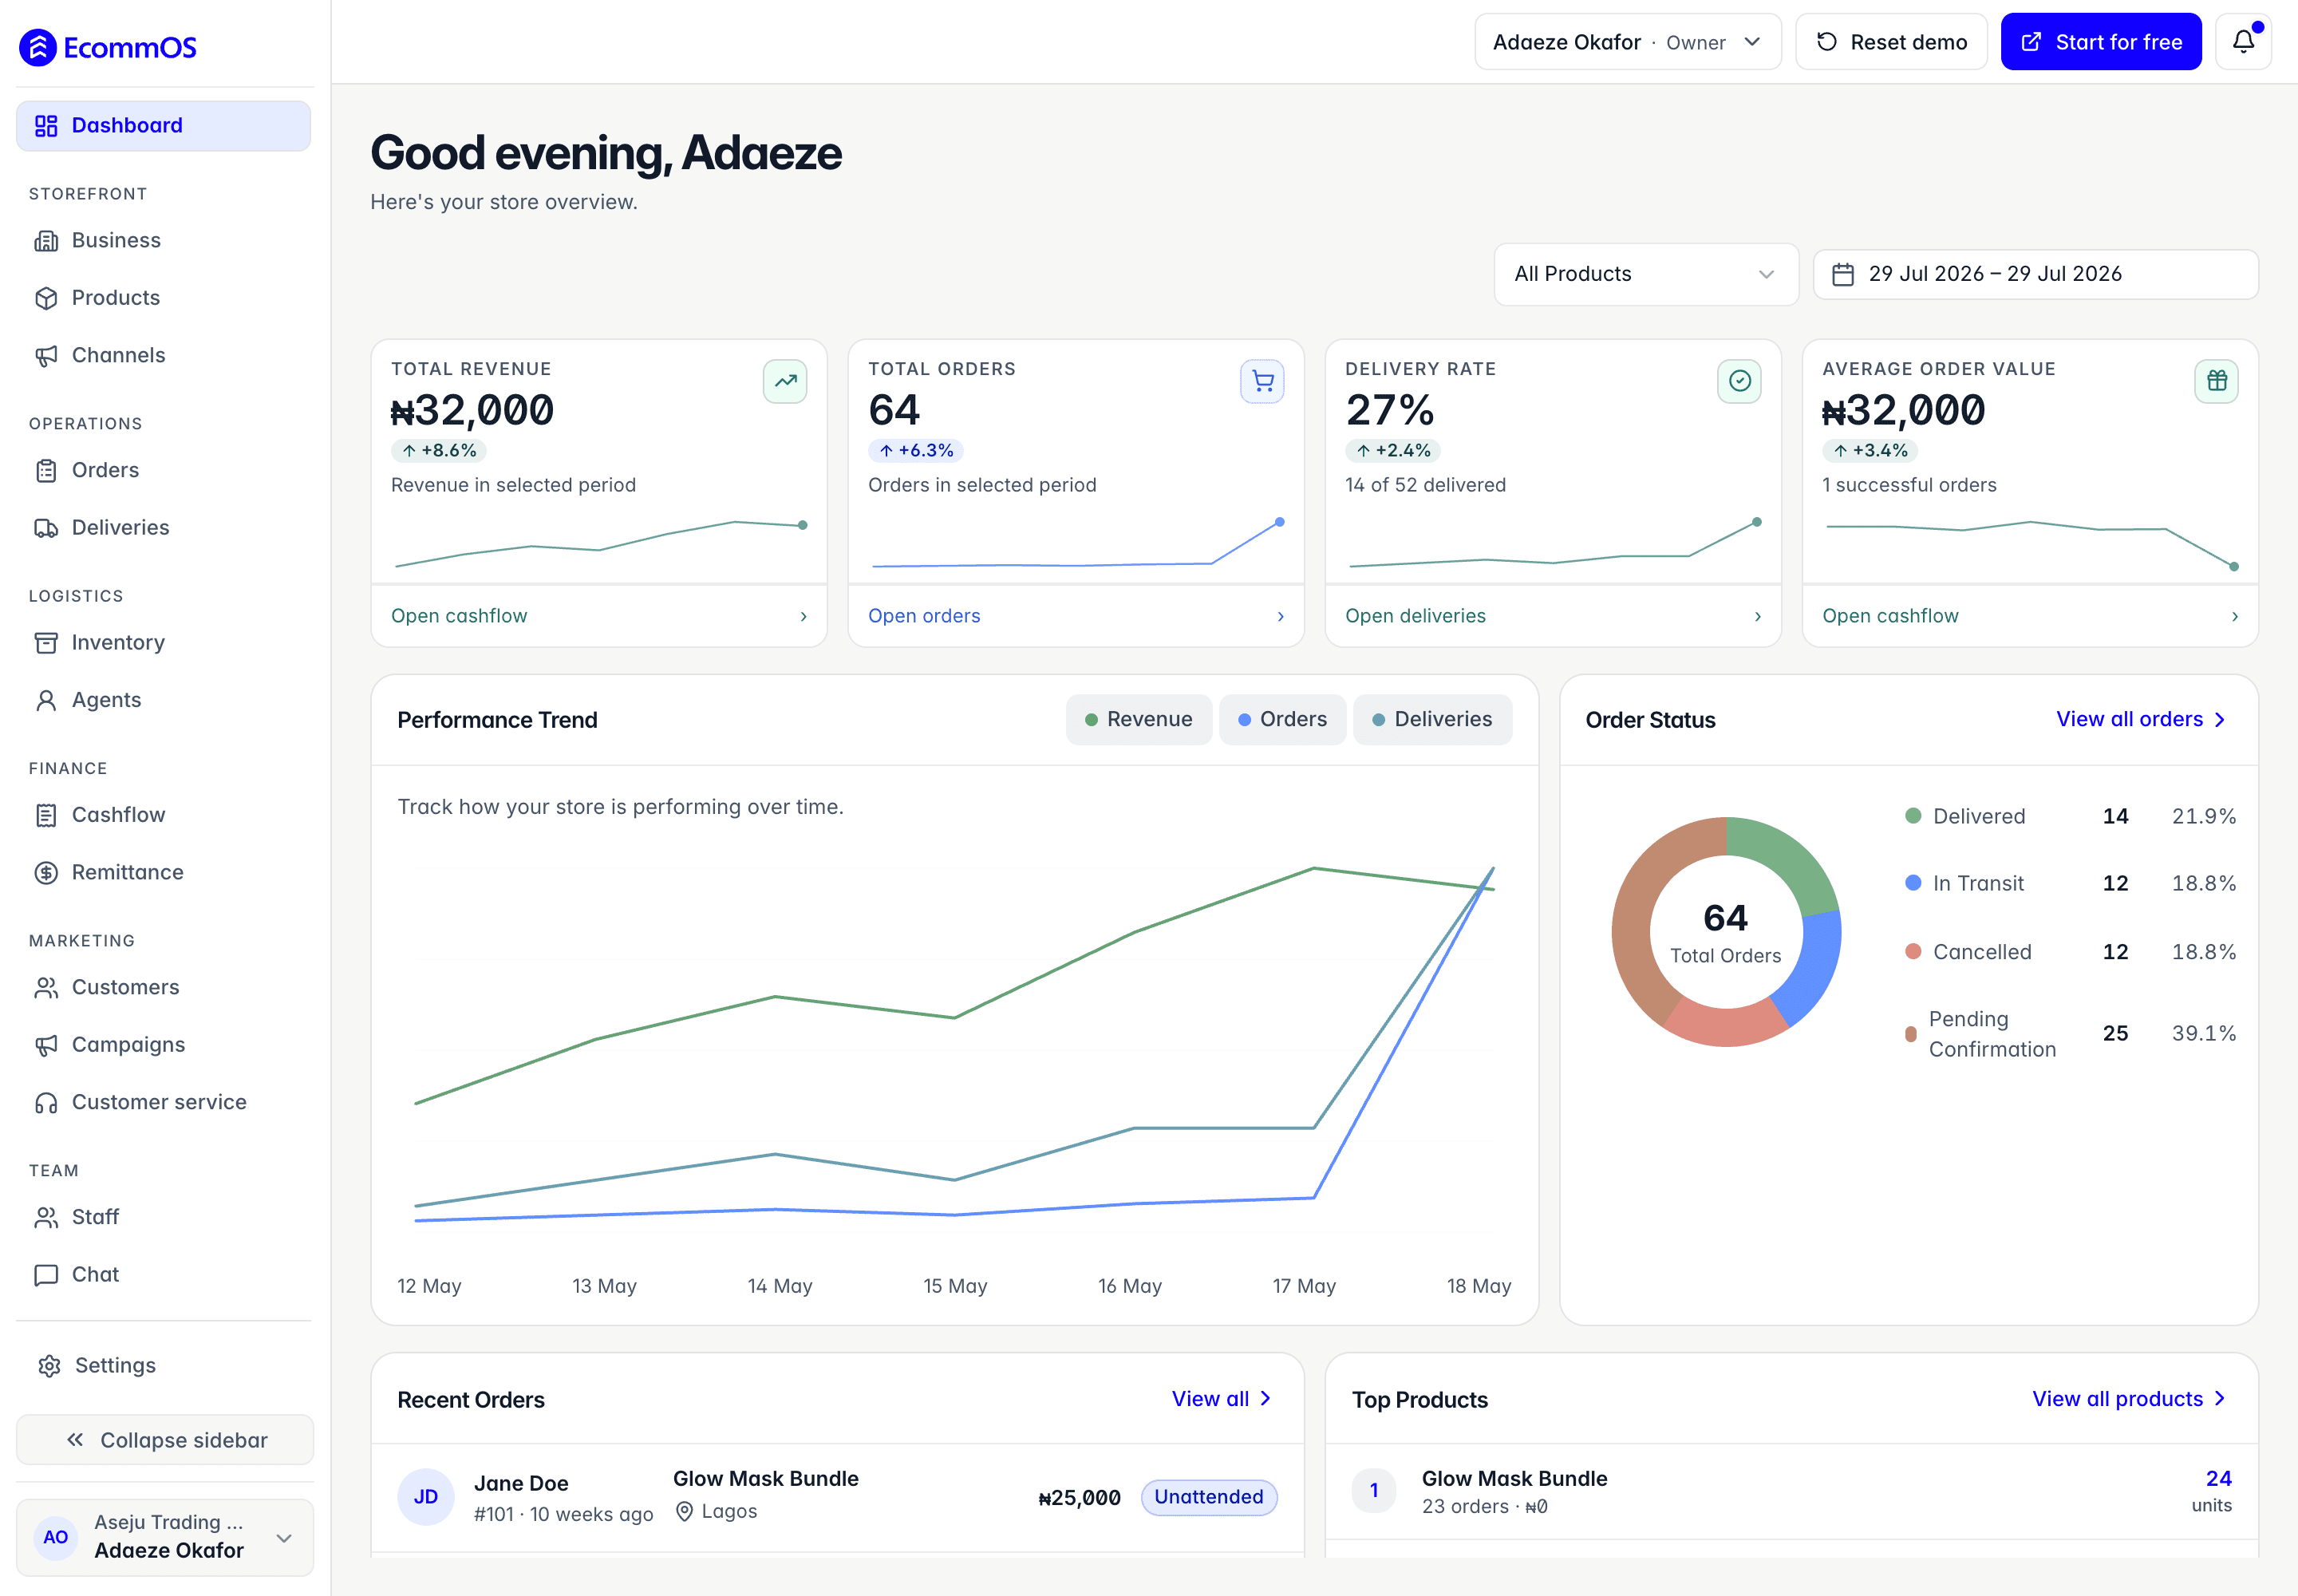Image resolution: width=2298 pixels, height=1596 pixels.
Task: Open orders from the Total Orders card
Action: coord(1075,616)
